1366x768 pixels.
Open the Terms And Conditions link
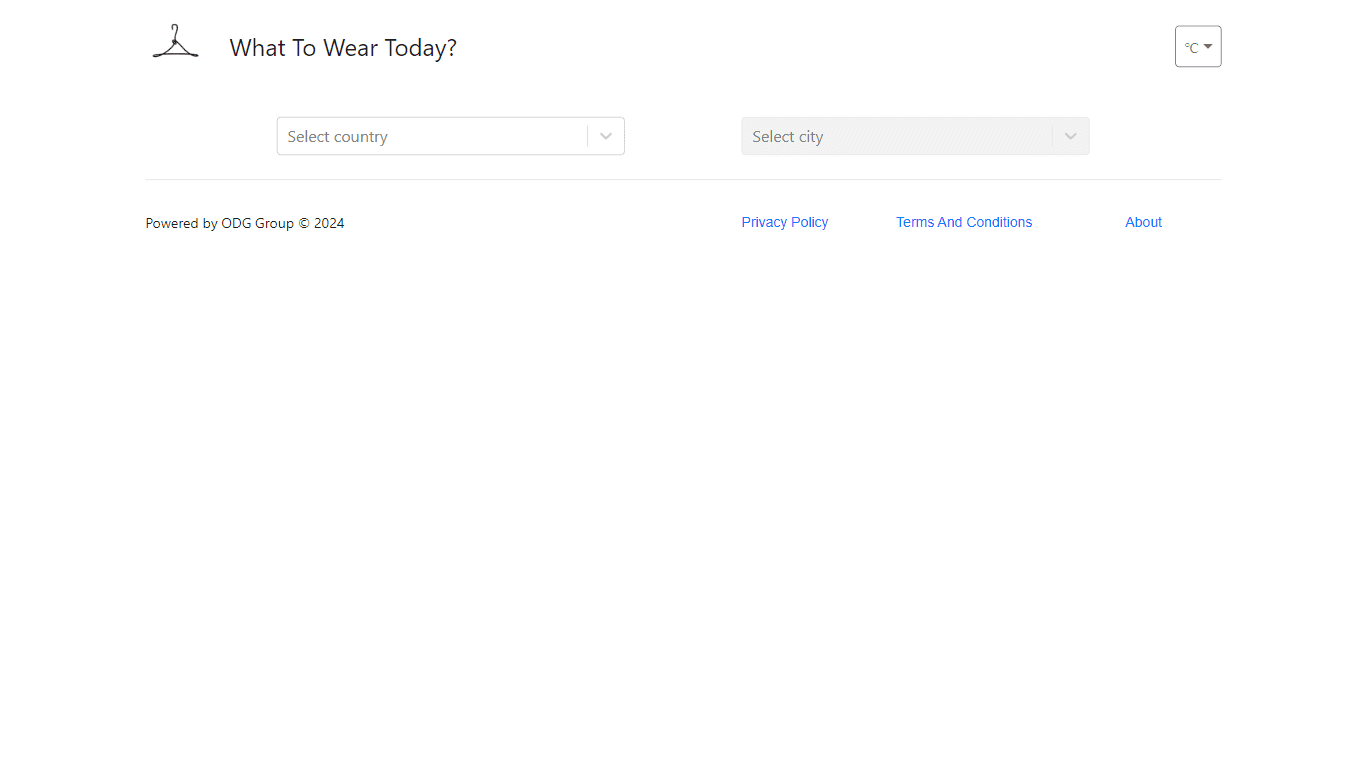[964, 222]
